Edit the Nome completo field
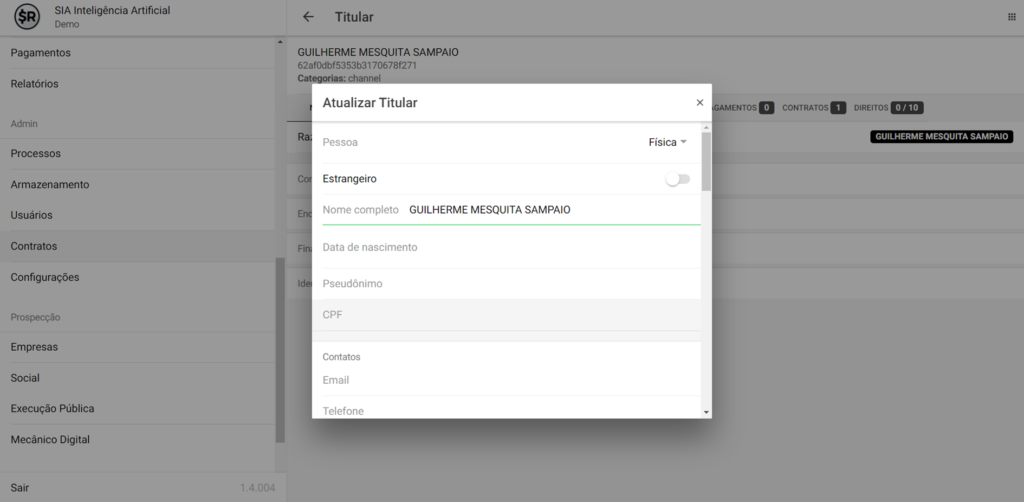The height and width of the screenshot is (502, 1024). (550, 210)
